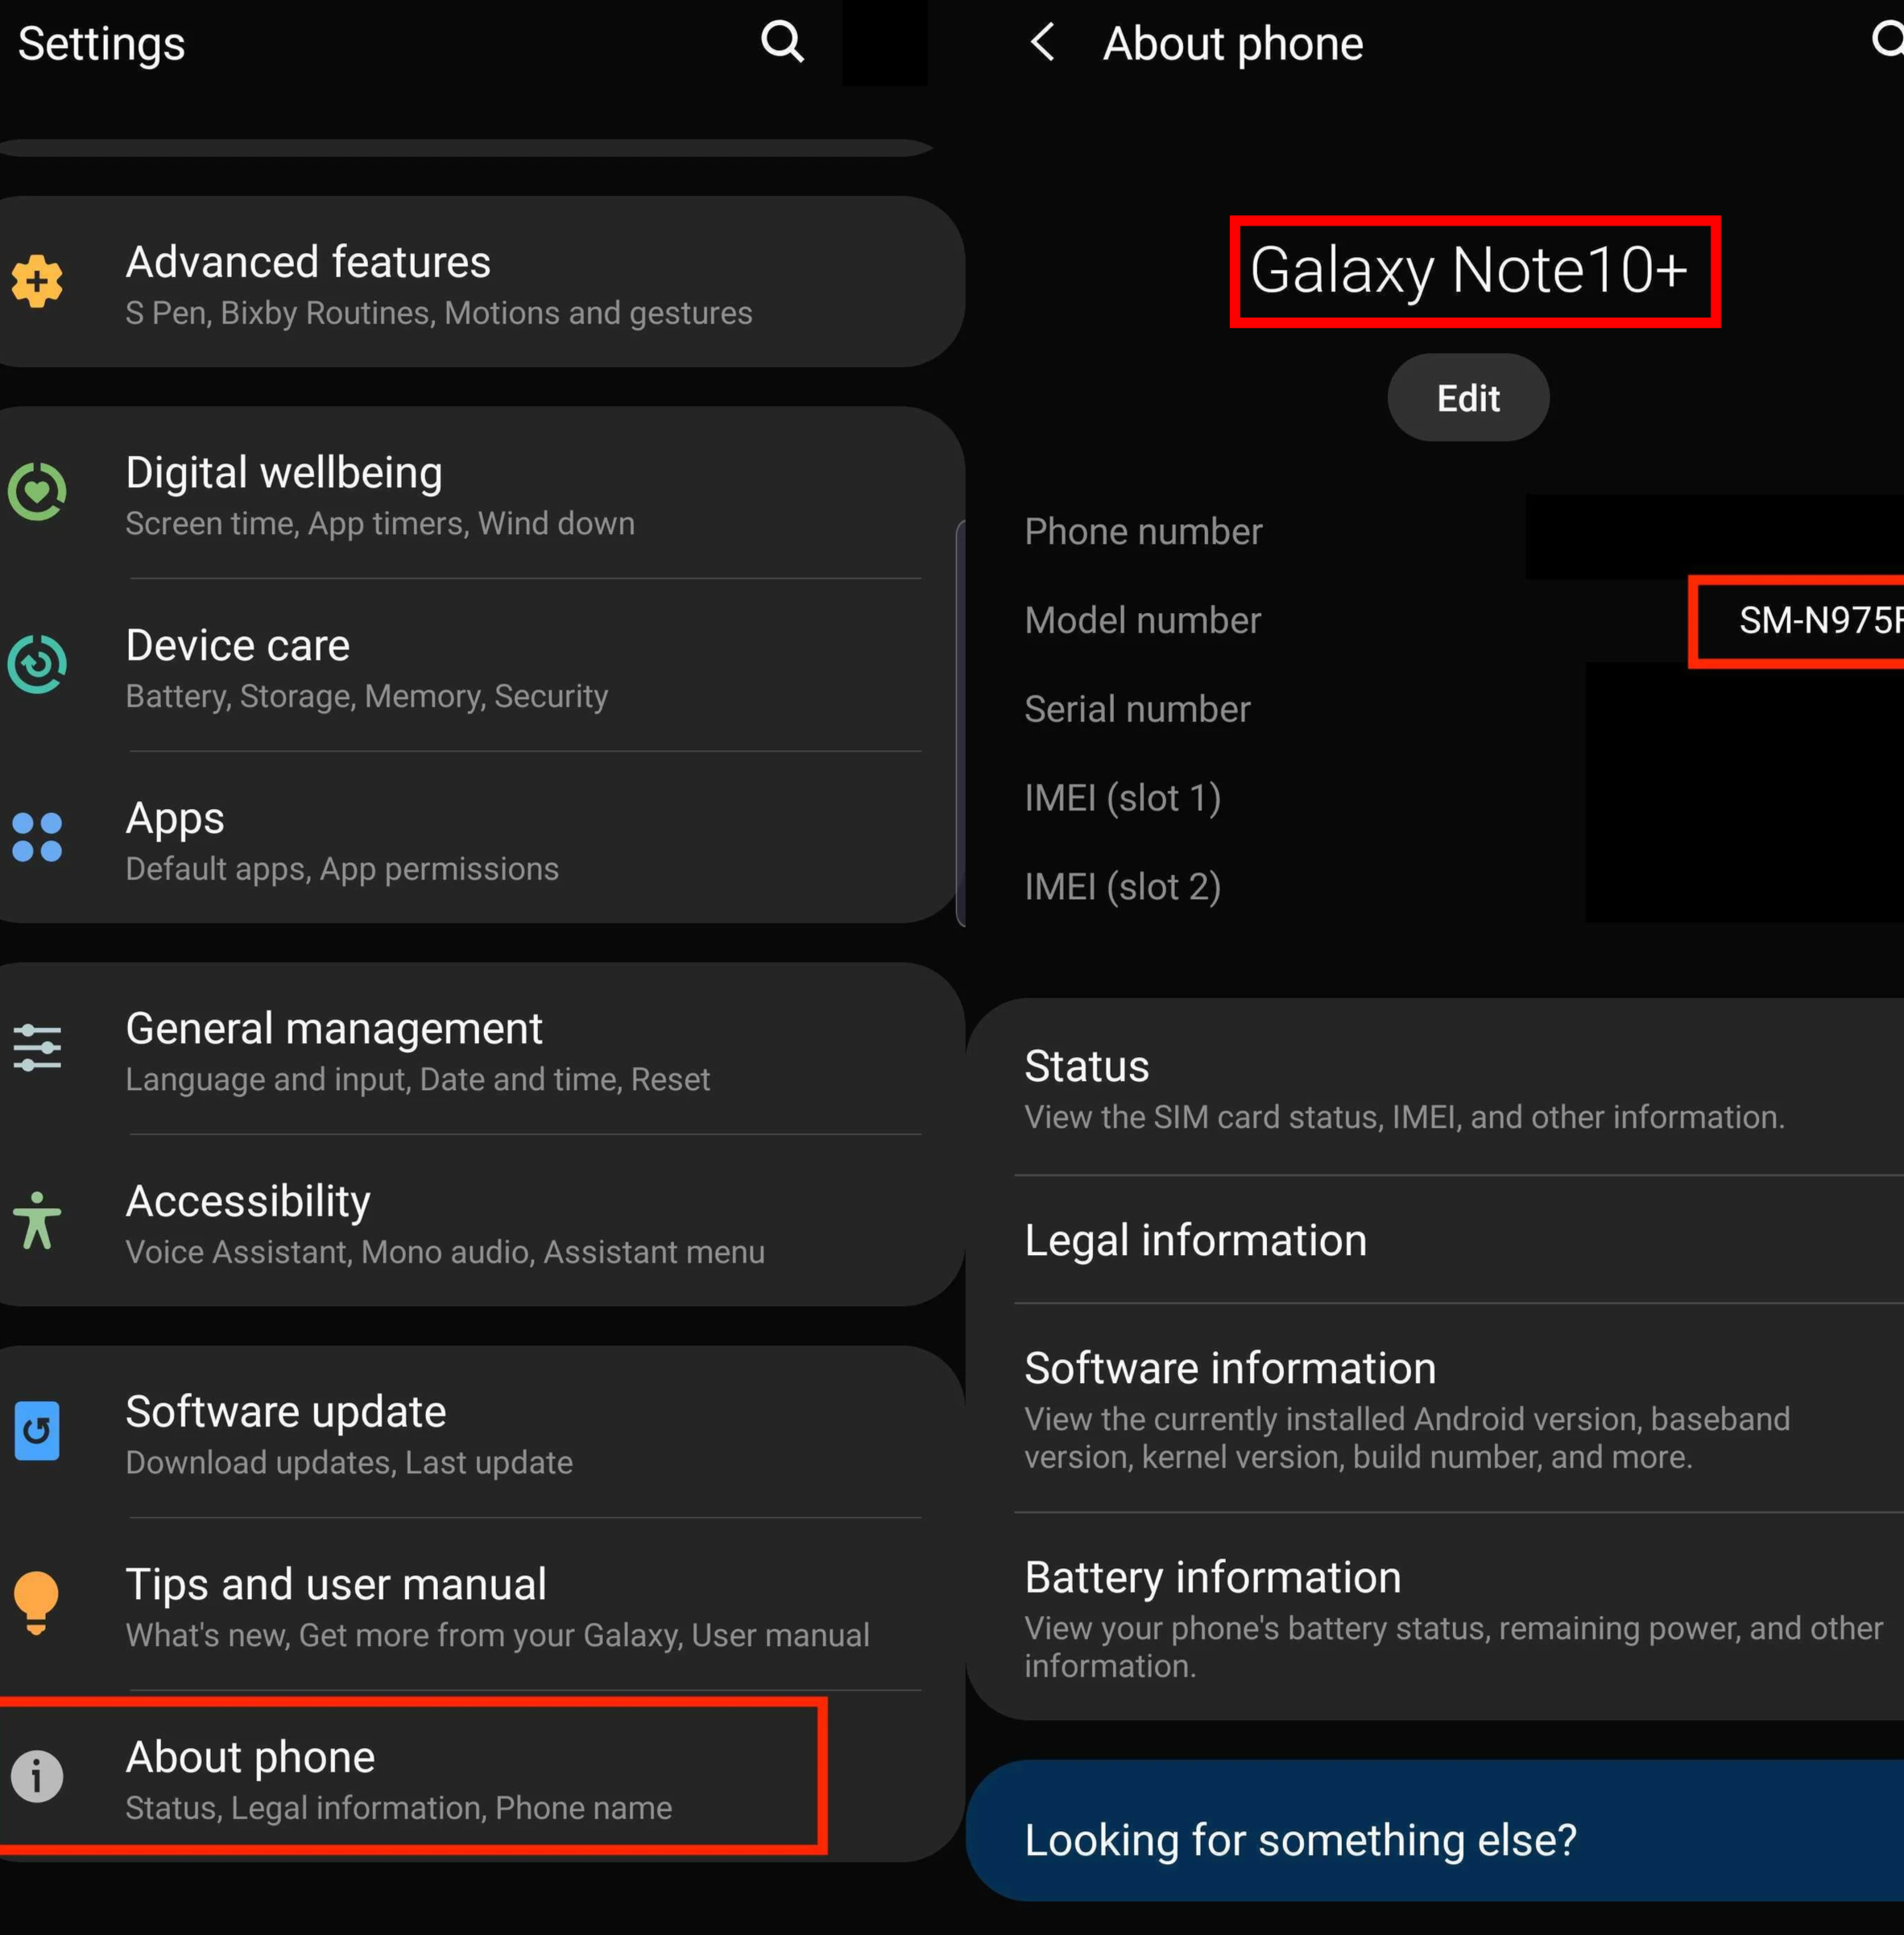Tap the teal Device care refresh icon
Image resolution: width=1904 pixels, height=1935 pixels.
pos(37,664)
